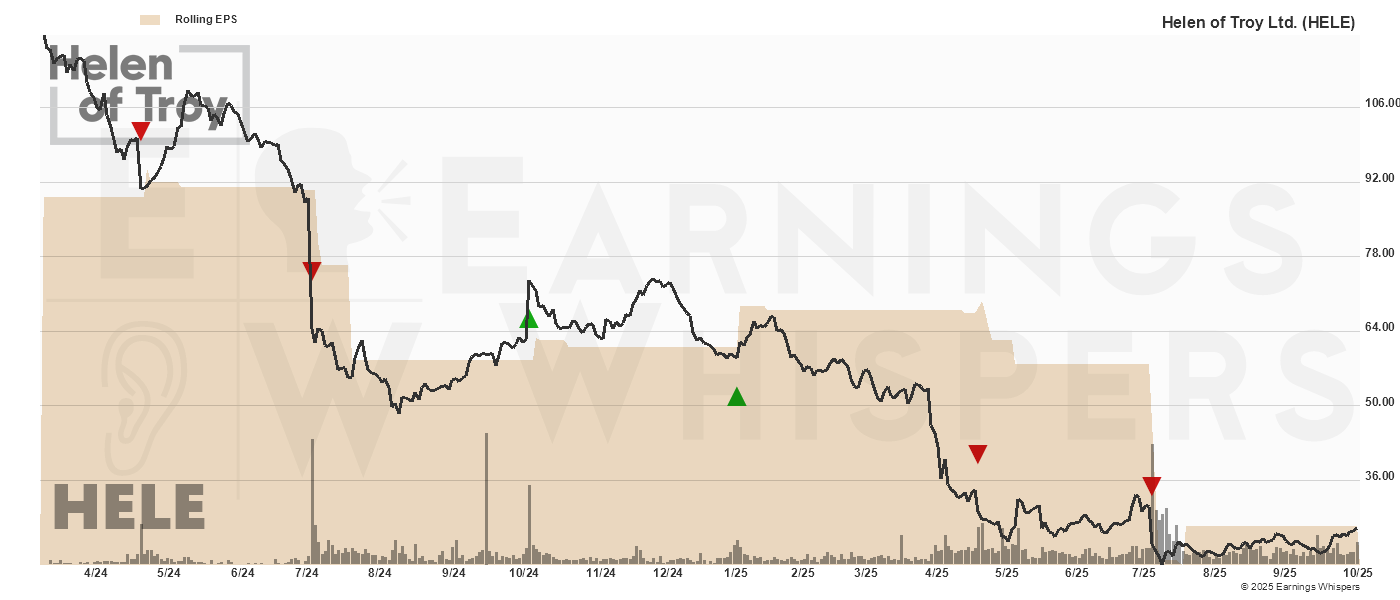Click the 10/25 date axis label
The image size is (1400, 600).
click(1356, 573)
